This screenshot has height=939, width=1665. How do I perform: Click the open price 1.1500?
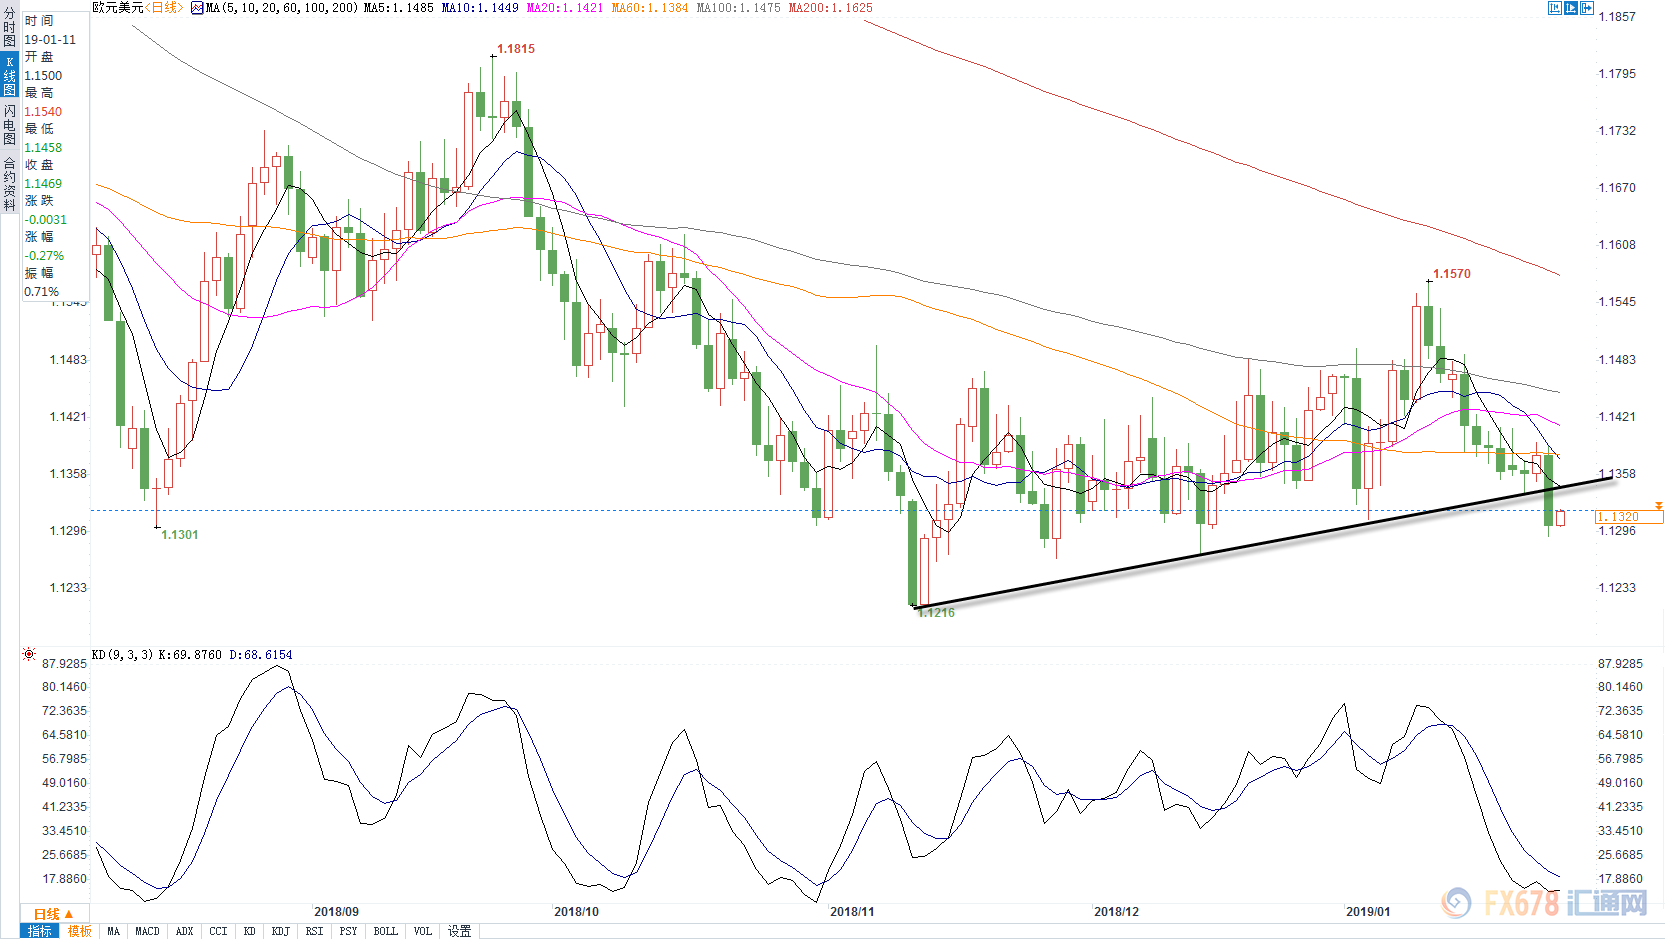(x=43, y=76)
